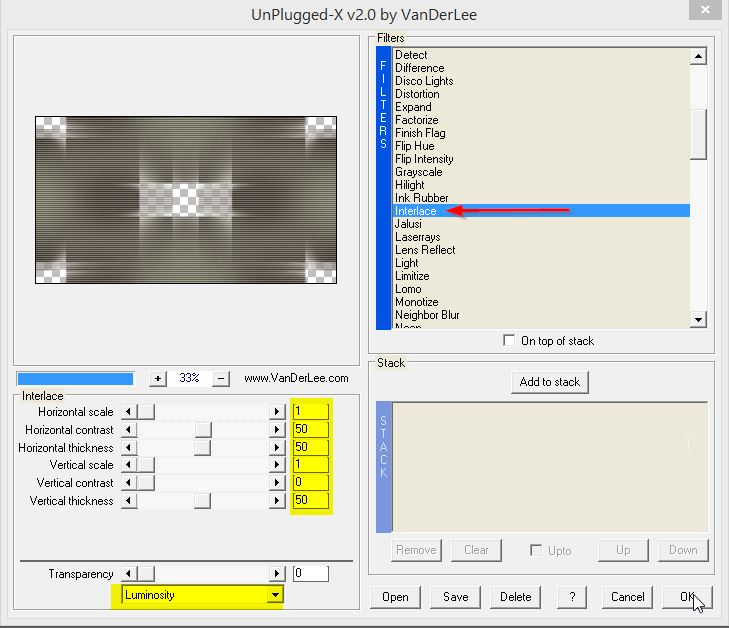The image size is (729, 628).
Task: Click the Save button
Action: tap(455, 597)
